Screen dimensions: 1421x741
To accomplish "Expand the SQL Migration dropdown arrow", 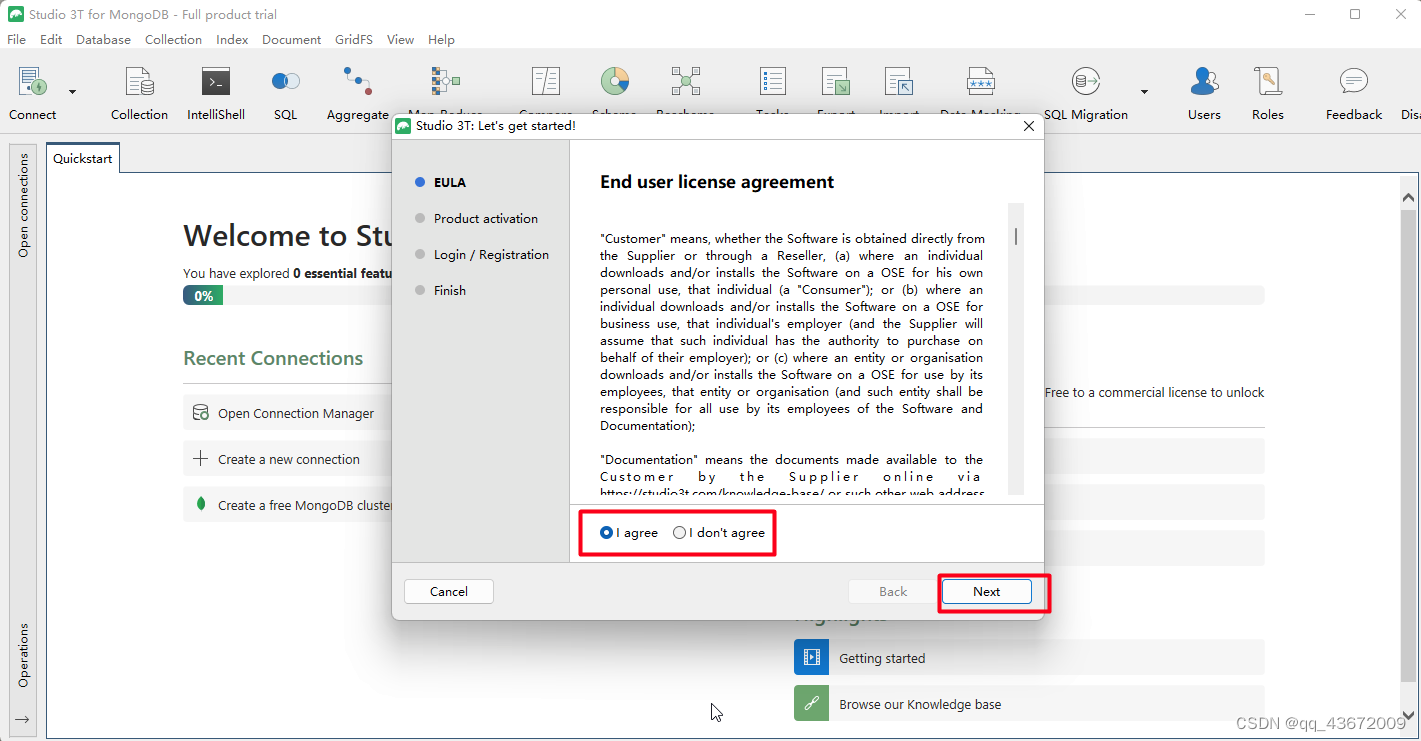I will (1144, 92).
